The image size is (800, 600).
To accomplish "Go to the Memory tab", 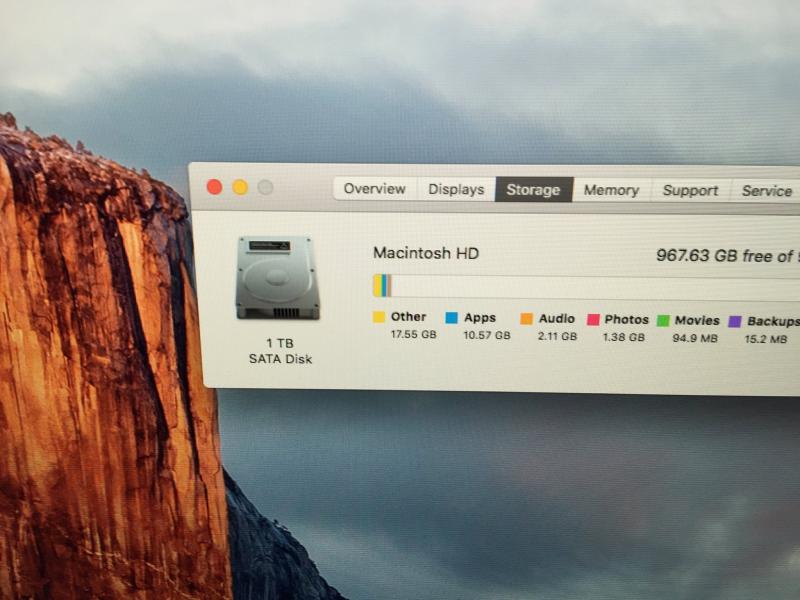I will coord(611,190).
